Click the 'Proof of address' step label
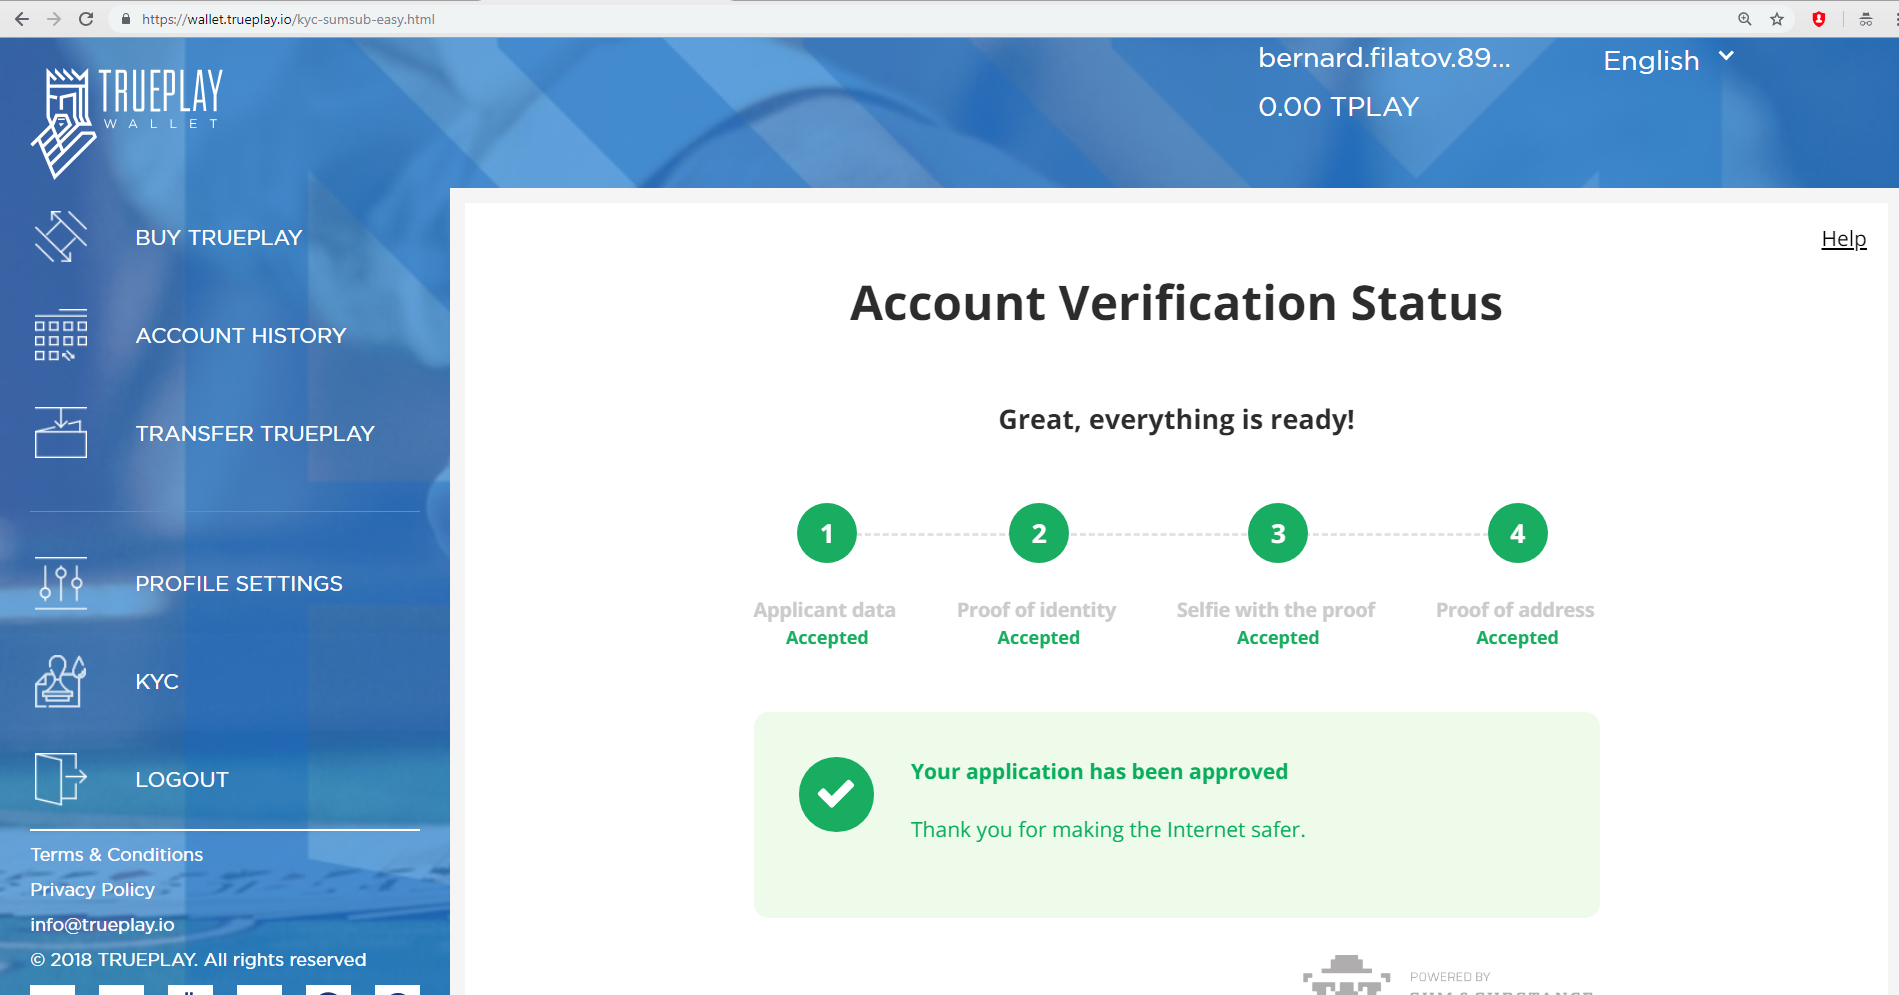Image resolution: width=1899 pixels, height=995 pixels. click(x=1516, y=610)
